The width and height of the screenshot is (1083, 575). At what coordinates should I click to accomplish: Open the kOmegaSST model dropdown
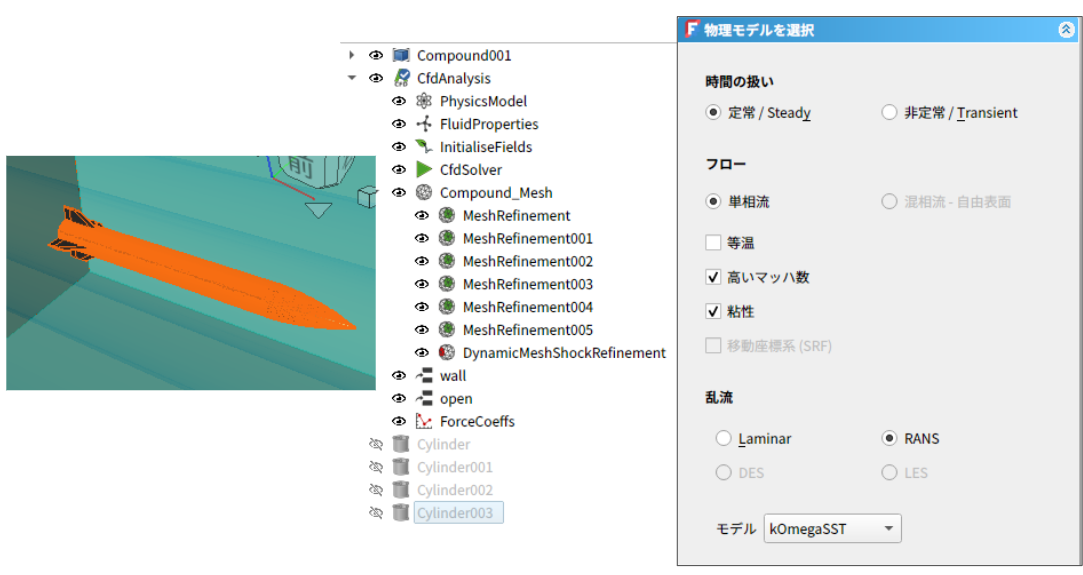[x=832, y=528]
